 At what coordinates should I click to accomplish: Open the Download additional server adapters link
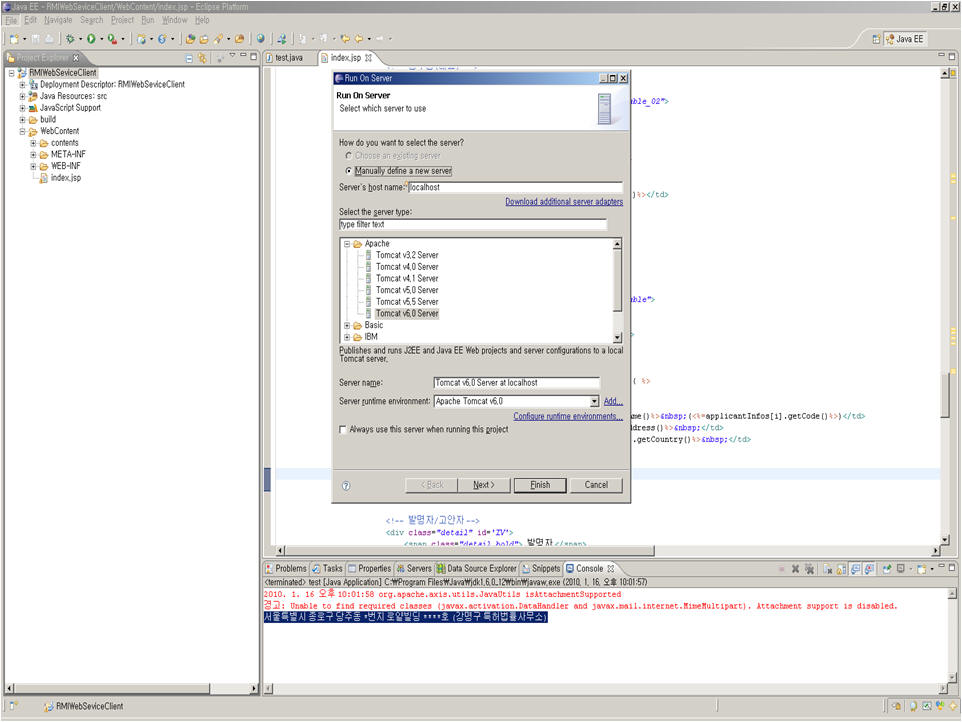point(563,202)
